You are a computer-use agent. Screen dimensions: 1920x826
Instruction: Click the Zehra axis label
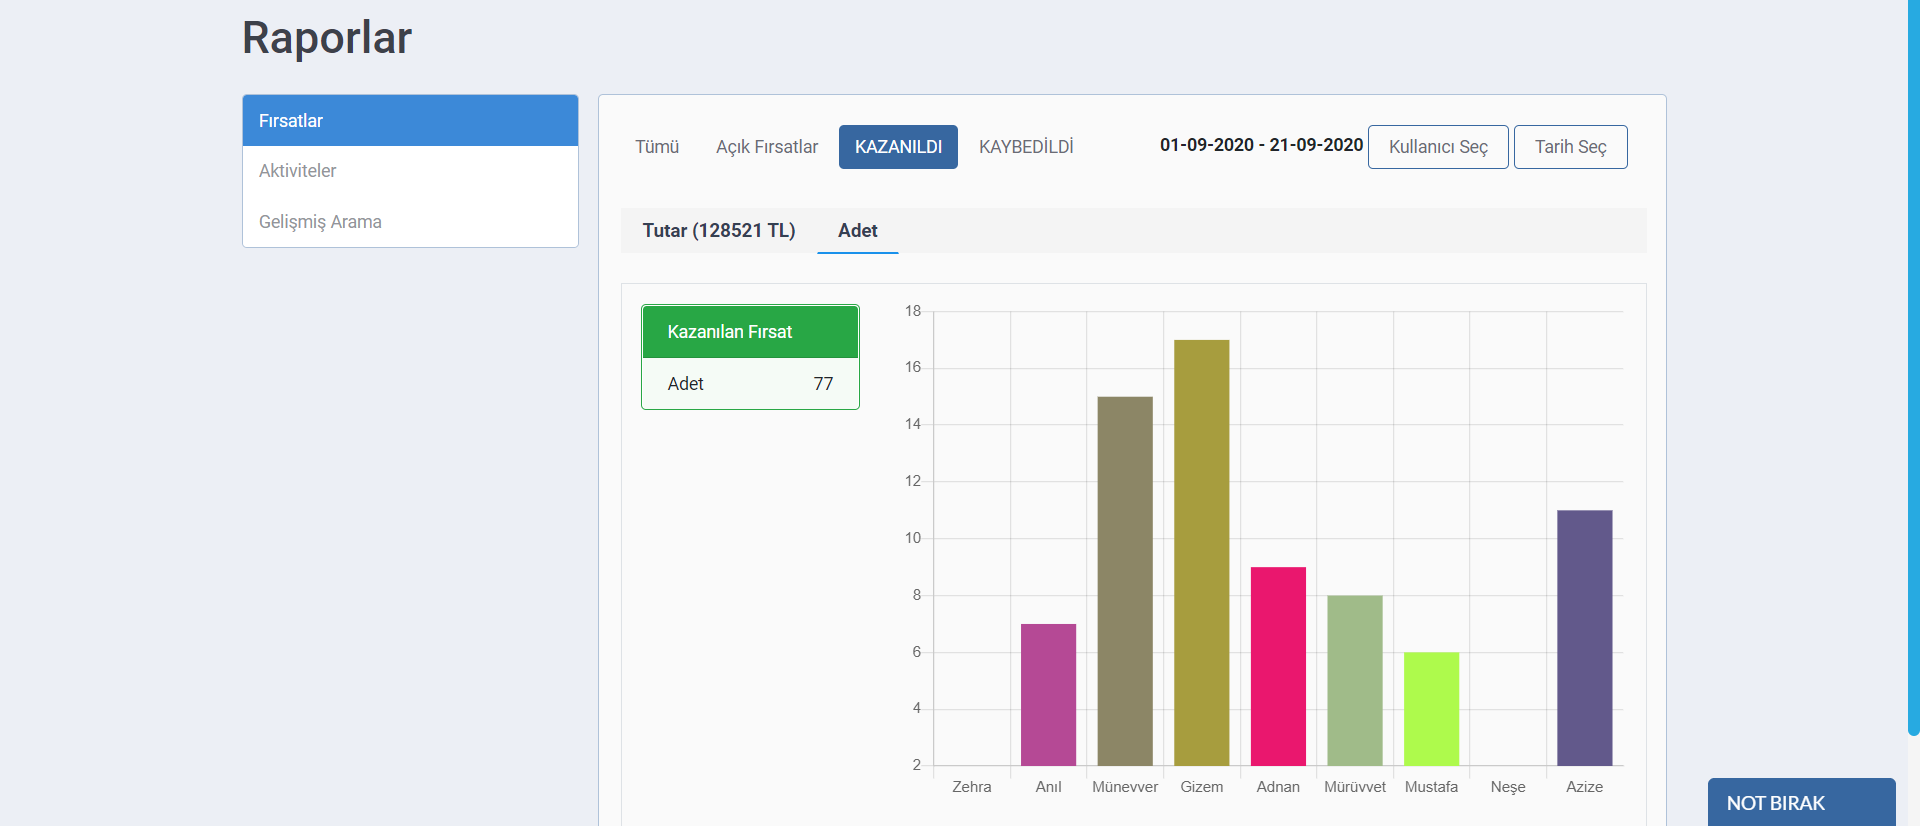(x=972, y=787)
